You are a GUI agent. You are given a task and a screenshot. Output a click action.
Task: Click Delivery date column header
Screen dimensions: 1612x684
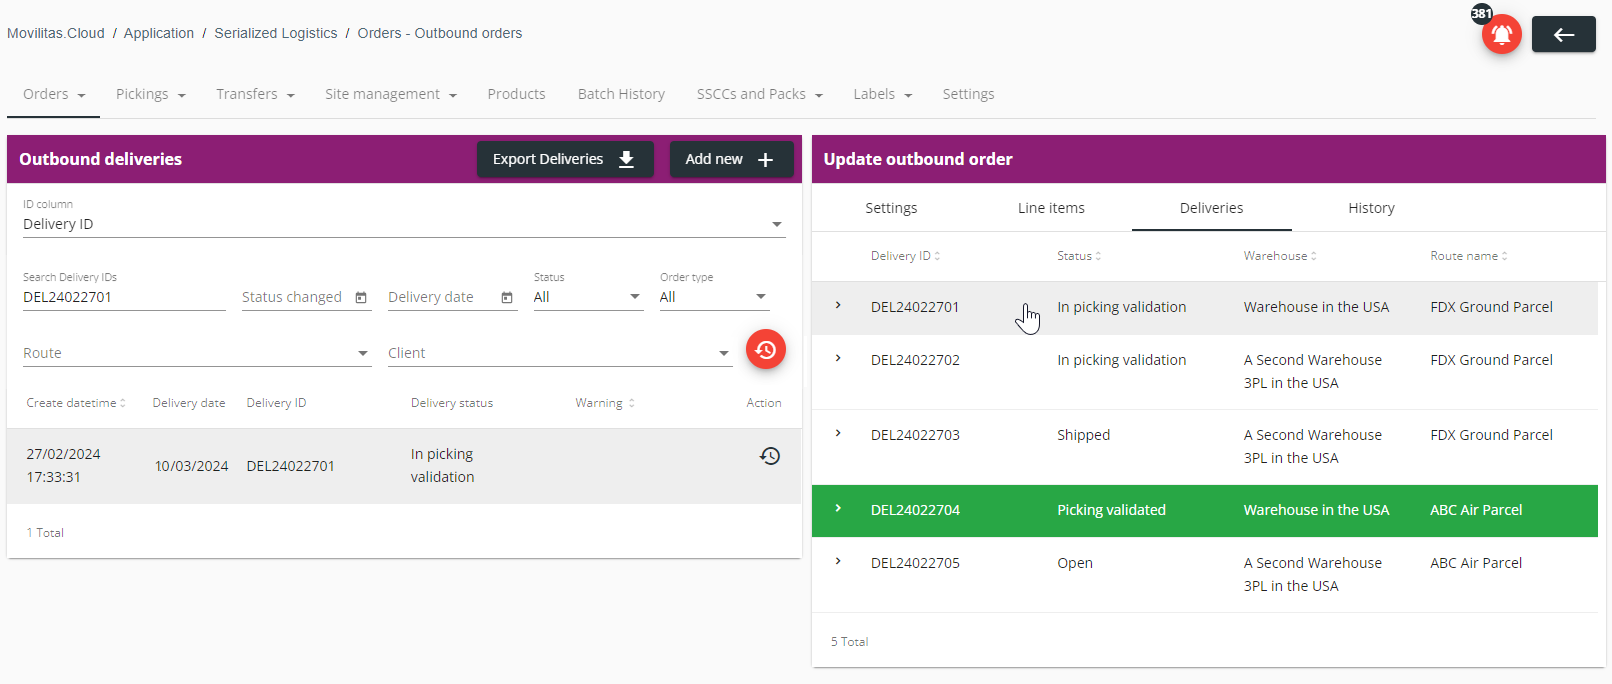pyautogui.click(x=189, y=403)
